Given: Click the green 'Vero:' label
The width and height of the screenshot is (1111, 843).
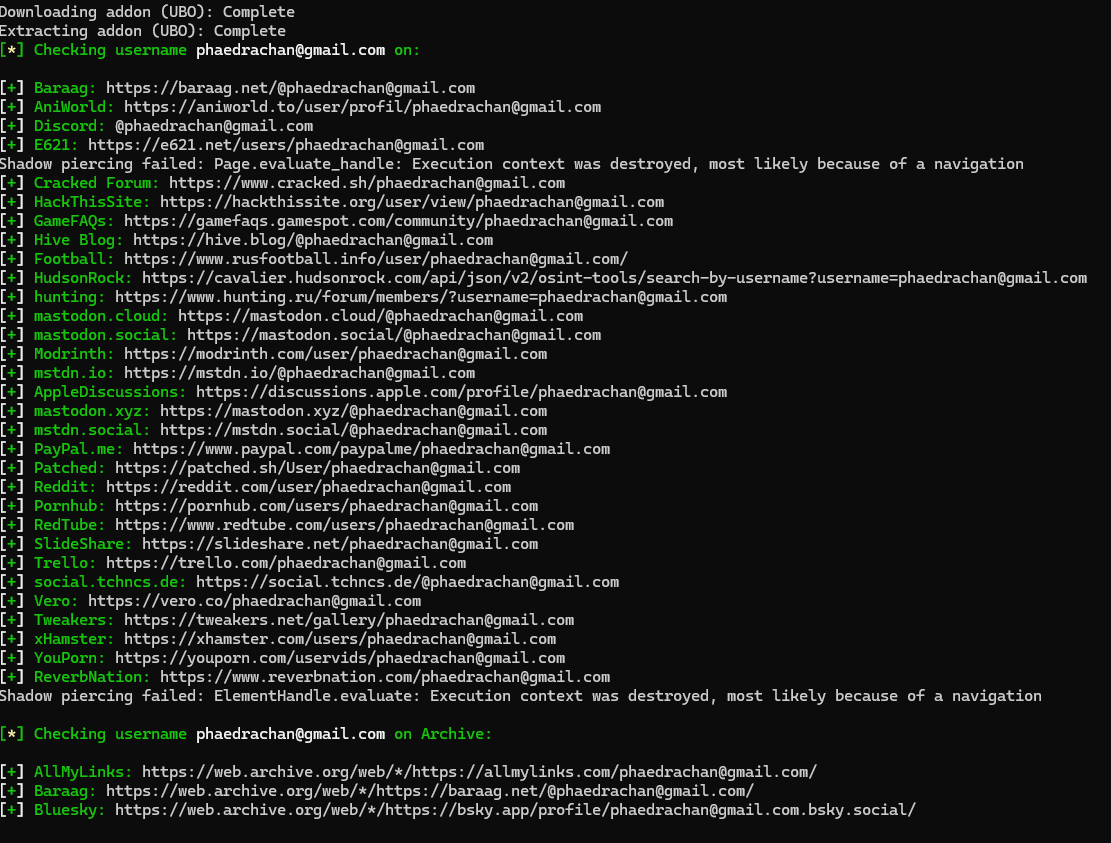Looking at the screenshot, I should (x=56, y=601).
